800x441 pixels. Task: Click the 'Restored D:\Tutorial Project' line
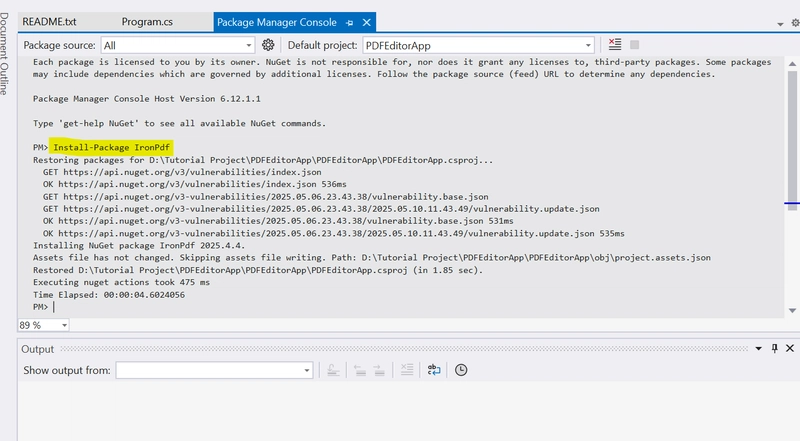click(x=258, y=270)
